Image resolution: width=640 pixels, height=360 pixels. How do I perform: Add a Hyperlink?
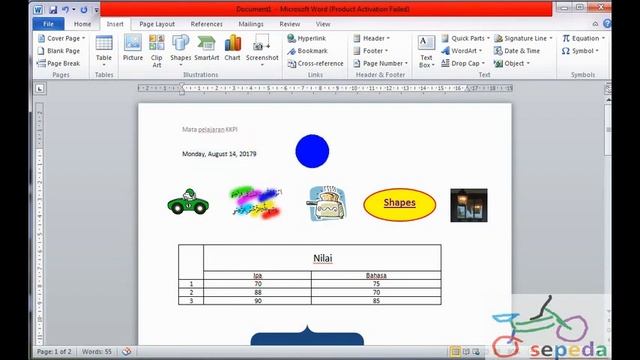[x=307, y=38]
